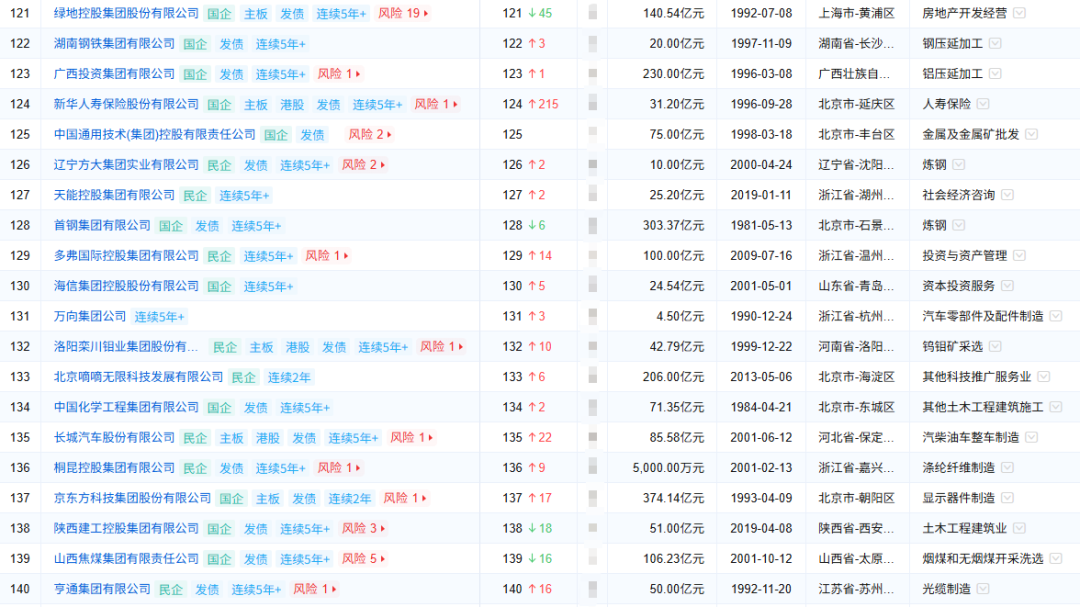Expand 风险 5 tag for 山西焦煤集团

coord(363,559)
